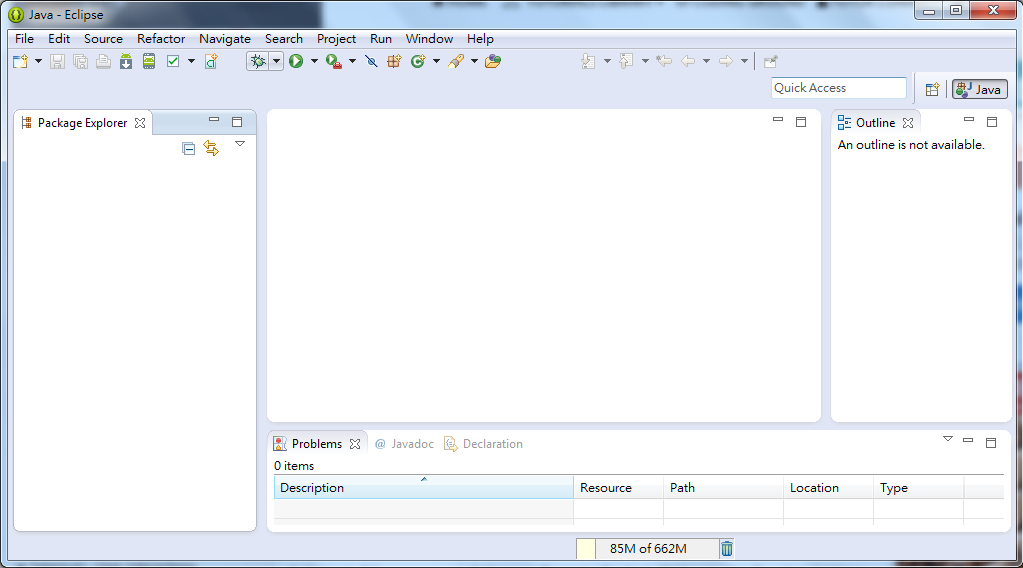Click the Open Type folder icon
Screen dimensions: 1023x568
tap(493, 61)
